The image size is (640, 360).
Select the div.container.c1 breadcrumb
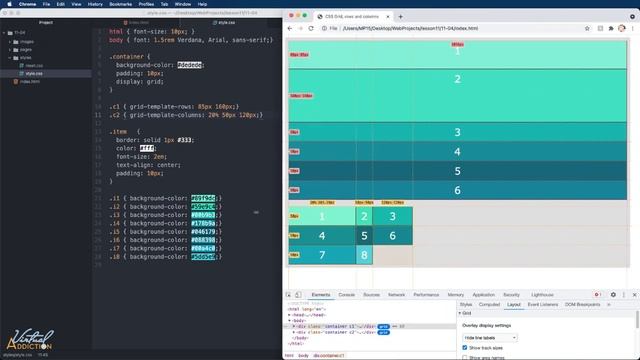329,356
